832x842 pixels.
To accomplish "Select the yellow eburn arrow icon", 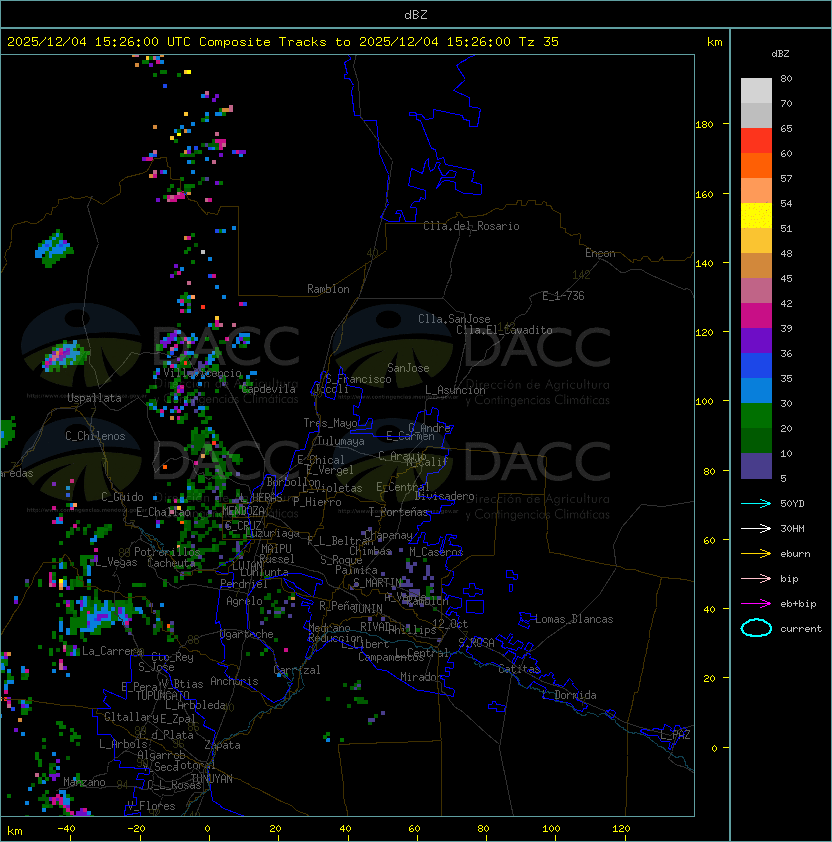I will (x=756, y=554).
